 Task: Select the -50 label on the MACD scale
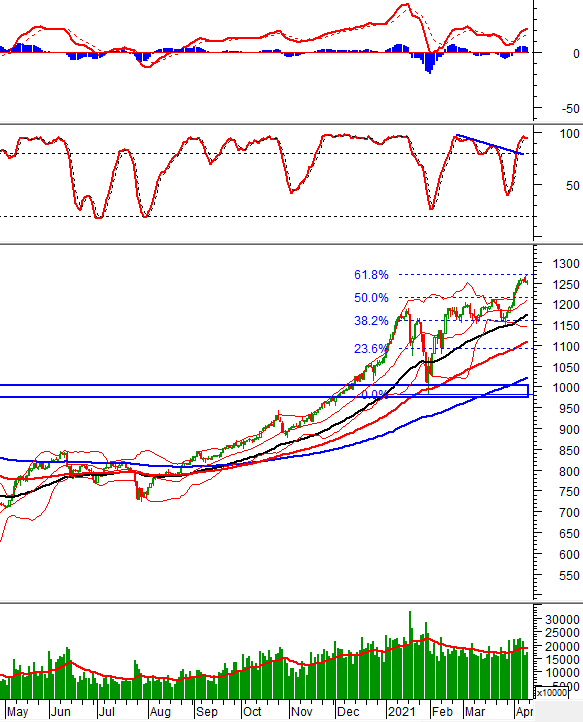pyautogui.click(x=570, y=109)
